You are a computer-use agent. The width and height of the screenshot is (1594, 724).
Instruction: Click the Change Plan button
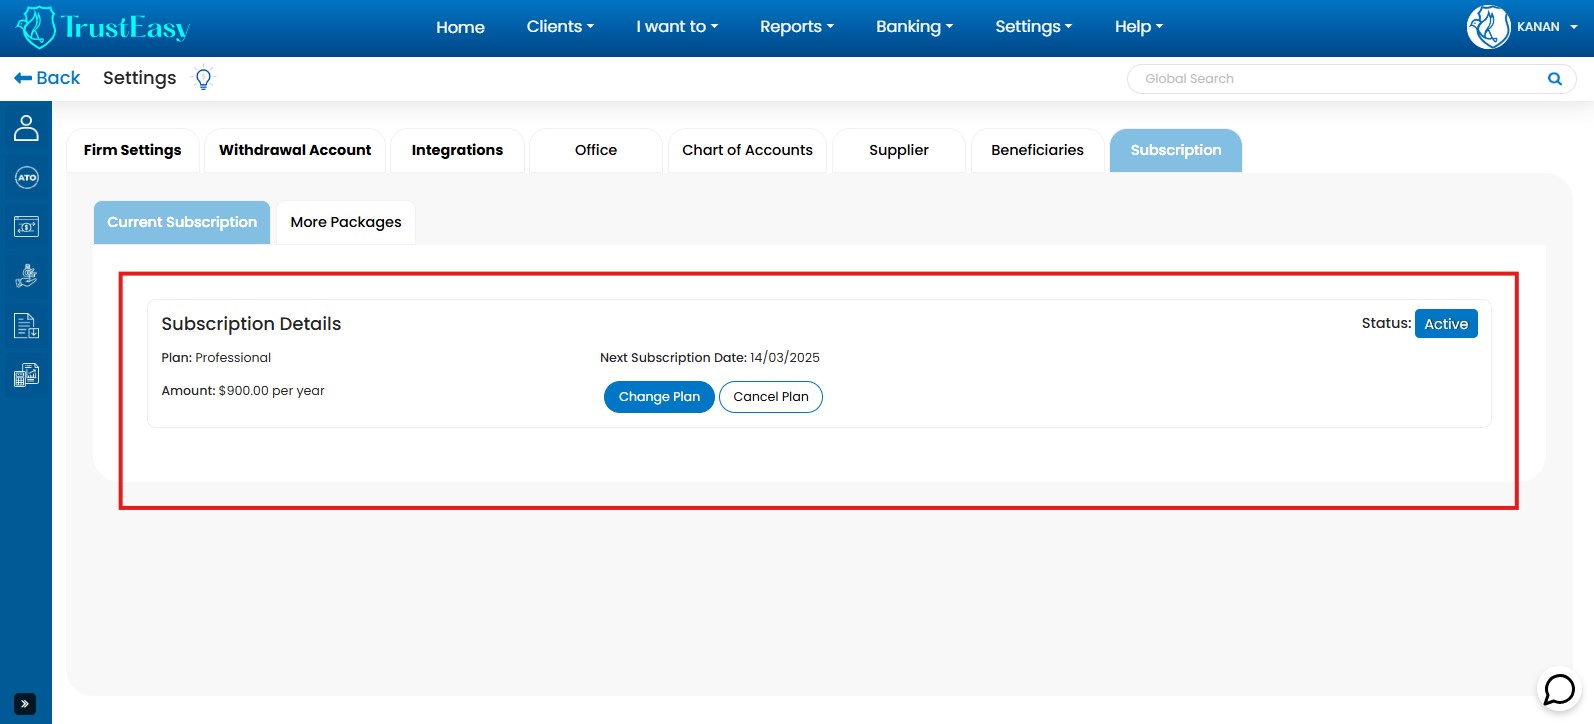point(659,397)
